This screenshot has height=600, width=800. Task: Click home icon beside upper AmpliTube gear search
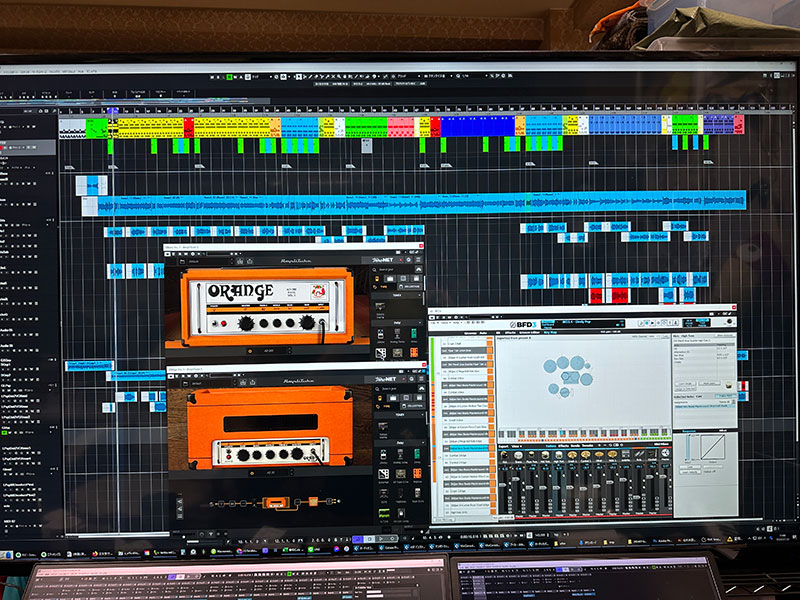(418, 269)
